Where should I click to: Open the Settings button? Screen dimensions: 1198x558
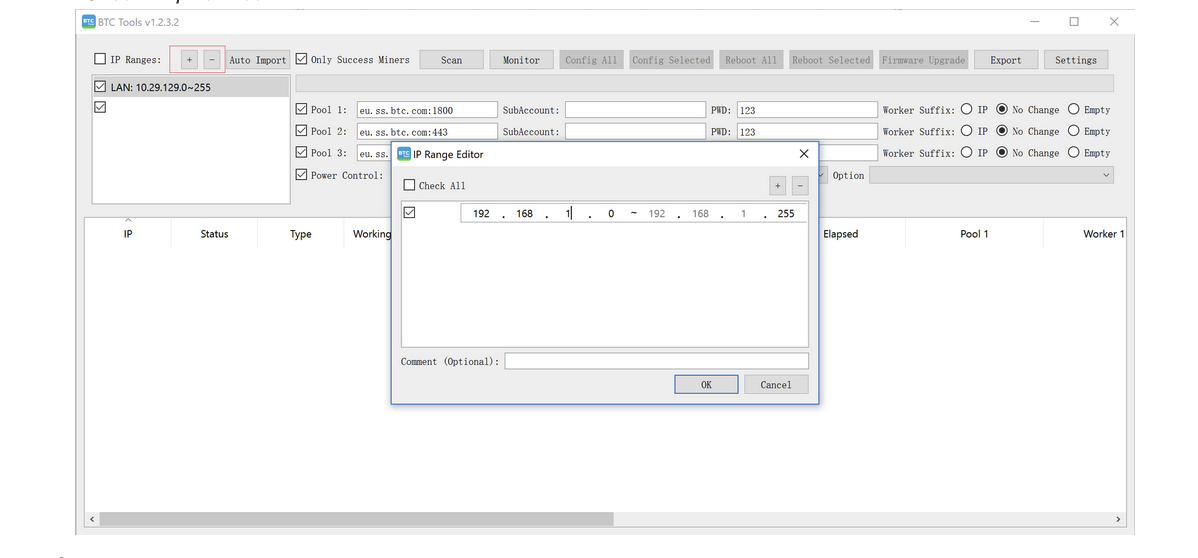[1075, 60]
